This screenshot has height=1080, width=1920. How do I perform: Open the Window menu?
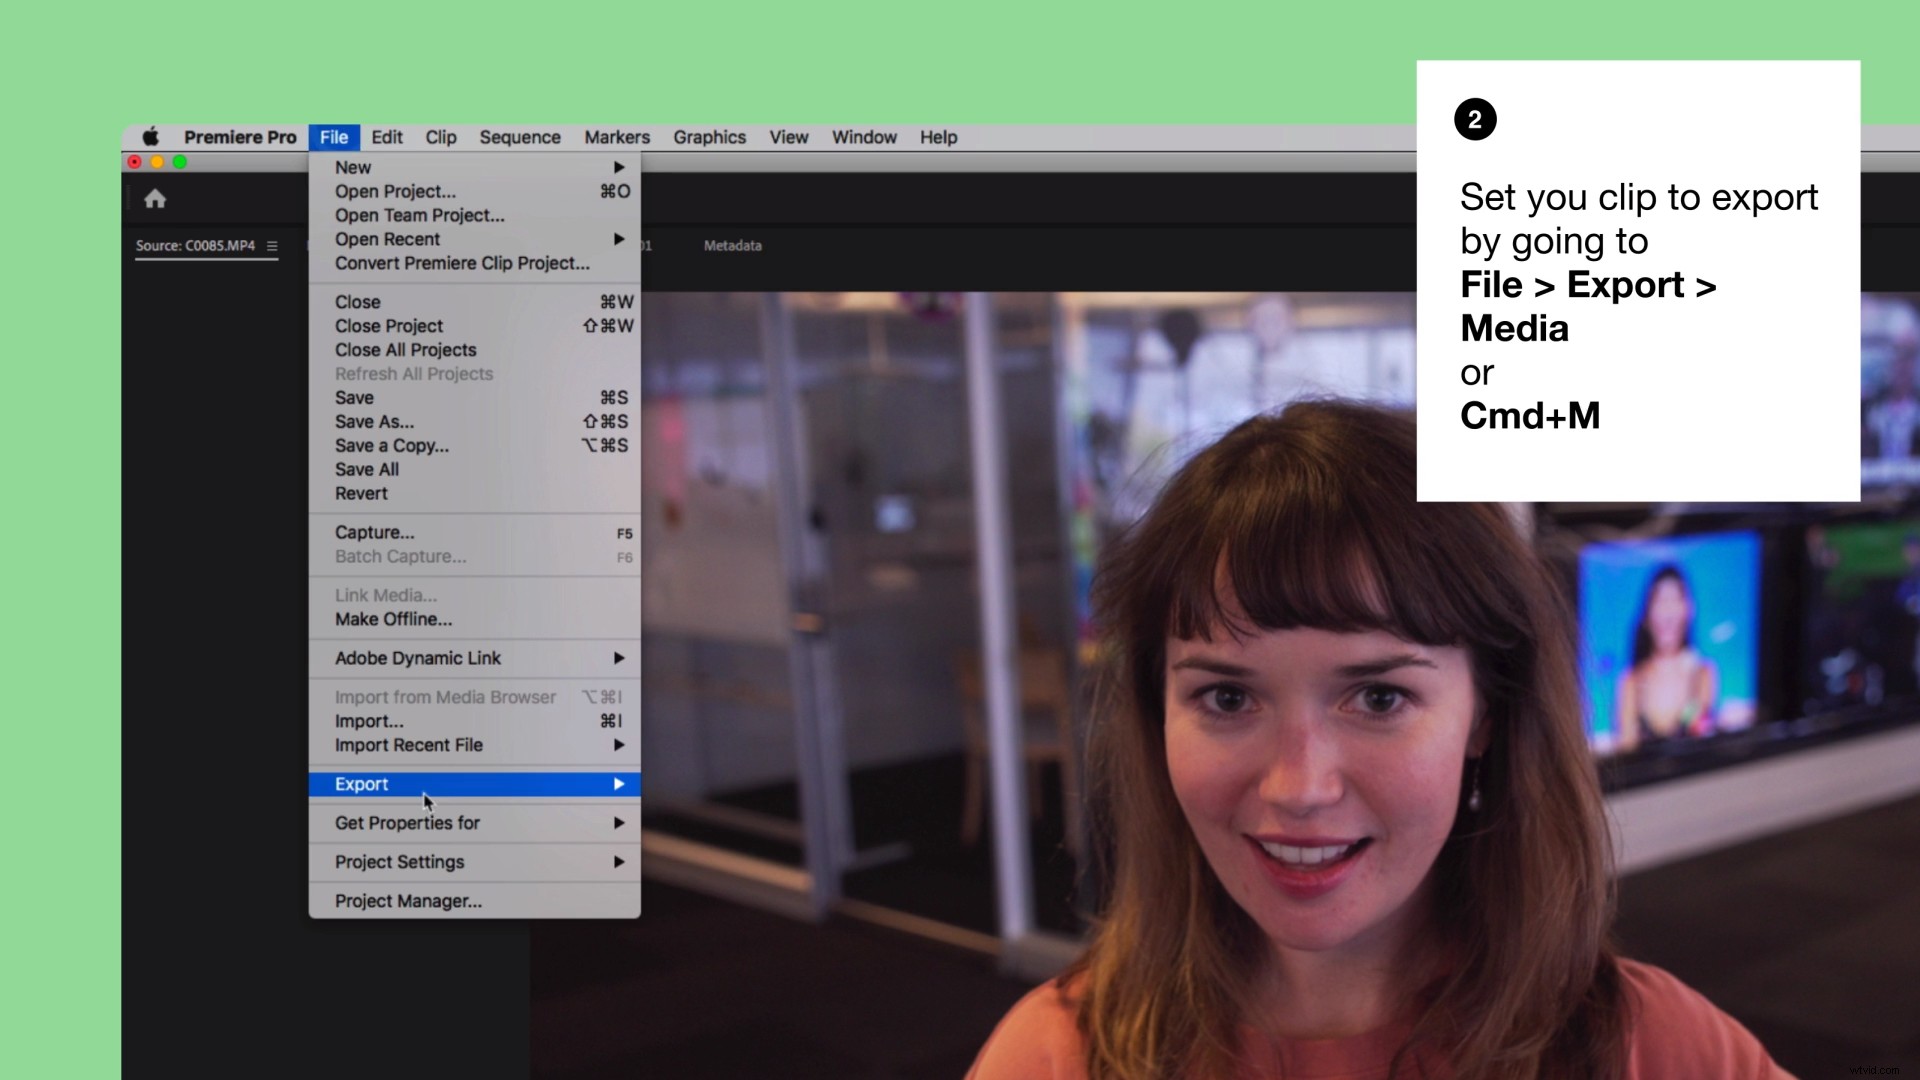click(x=864, y=137)
